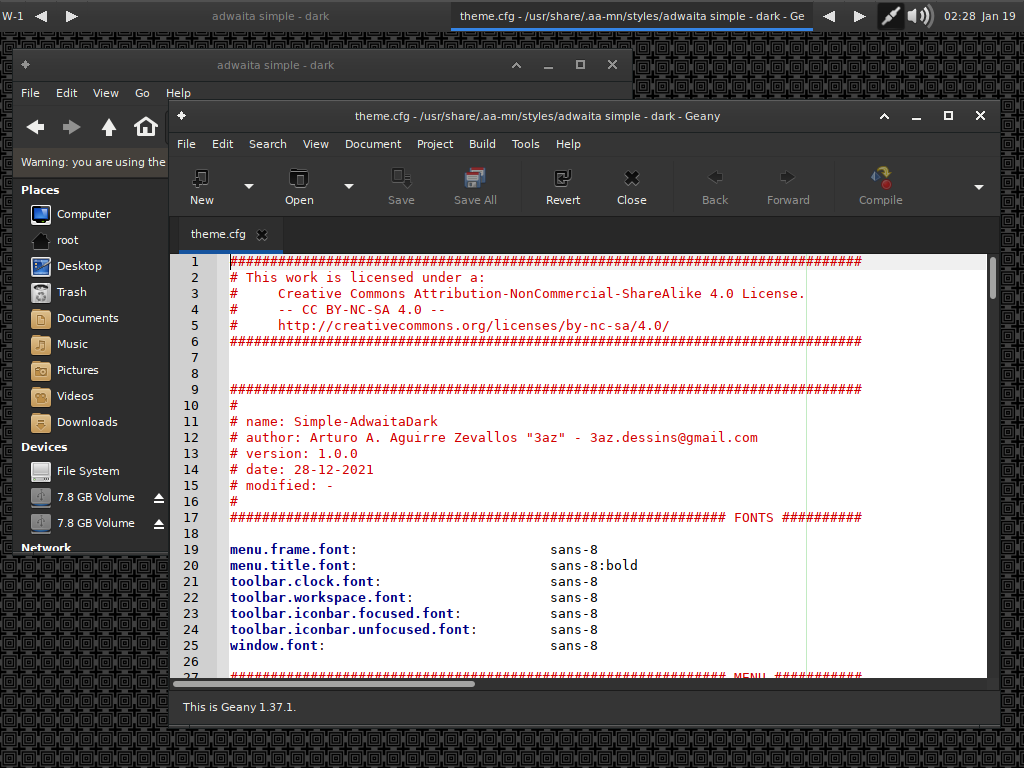This screenshot has height=768, width=1024.
Task: Open the Tools menu
Action: point(526,144)
